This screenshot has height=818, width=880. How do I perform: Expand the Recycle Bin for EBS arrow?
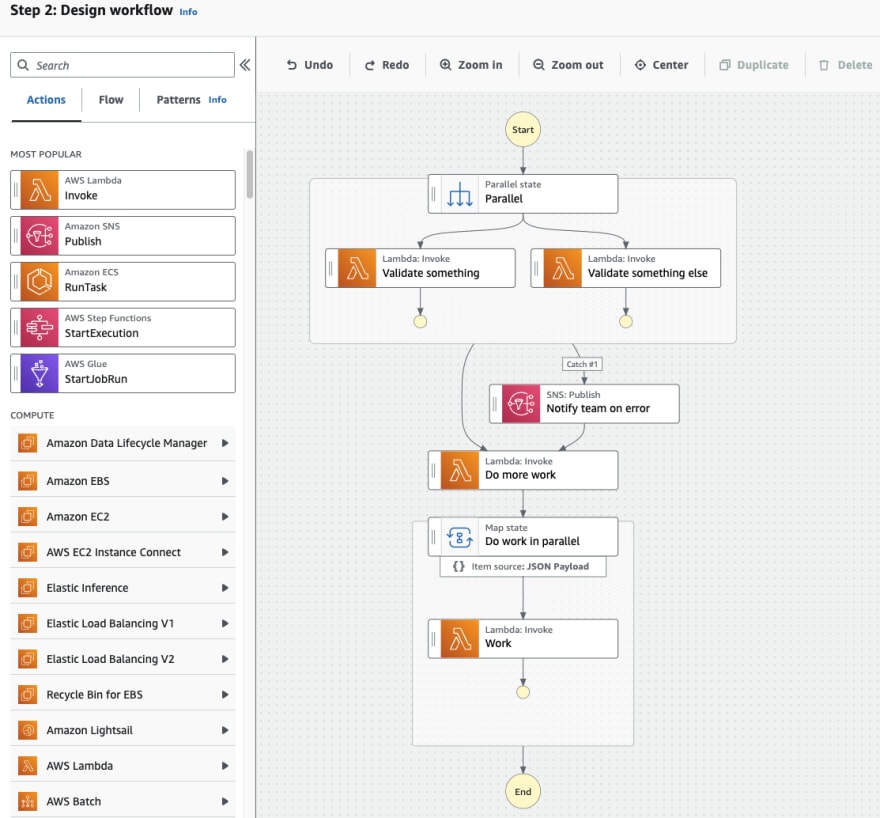[x=225, y=695]
